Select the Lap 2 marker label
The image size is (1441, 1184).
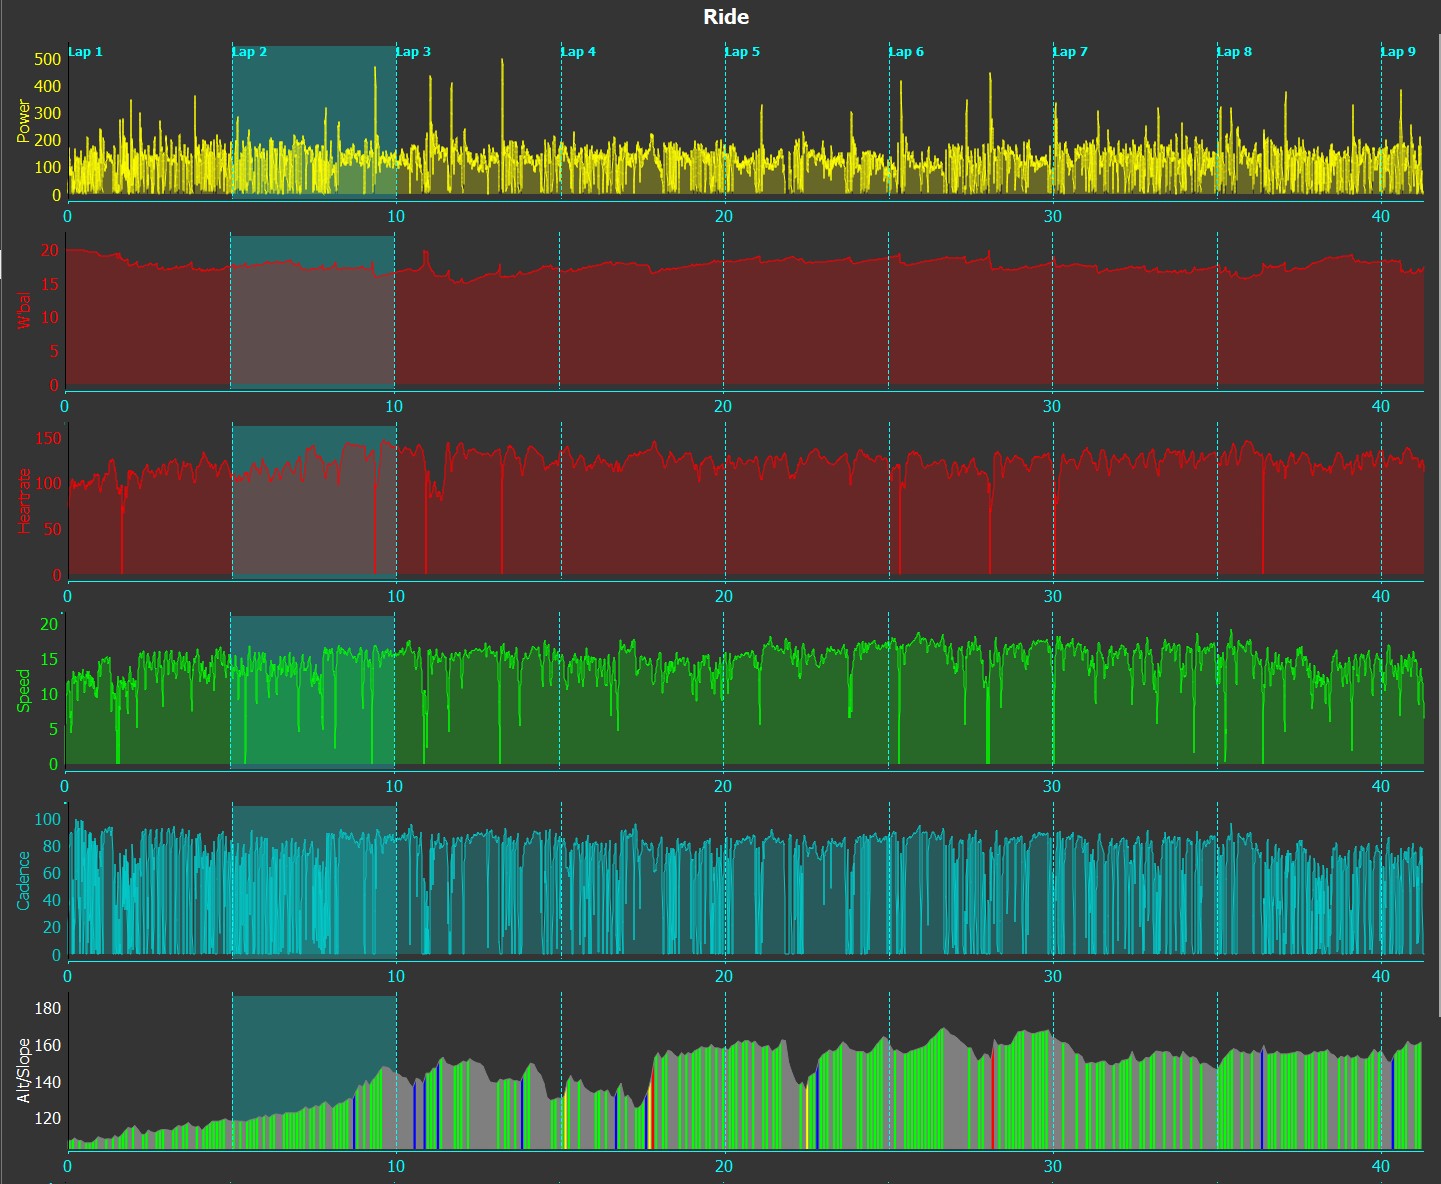click(249, 52)
